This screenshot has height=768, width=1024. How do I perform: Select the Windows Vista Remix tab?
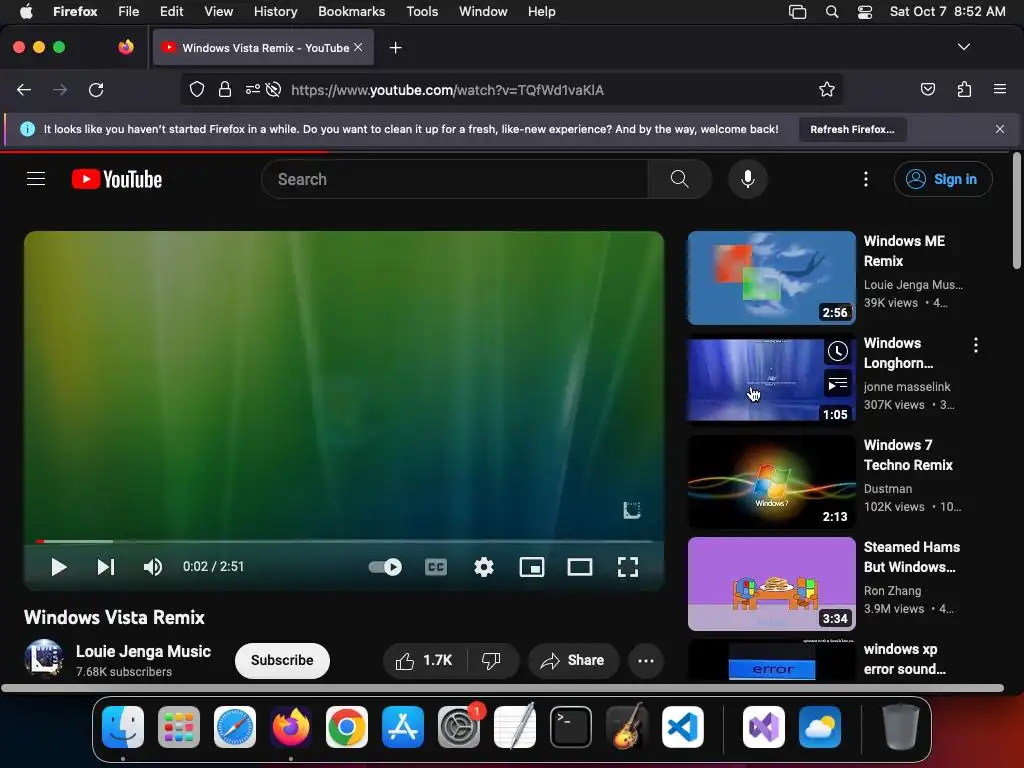tap(263, 48)
